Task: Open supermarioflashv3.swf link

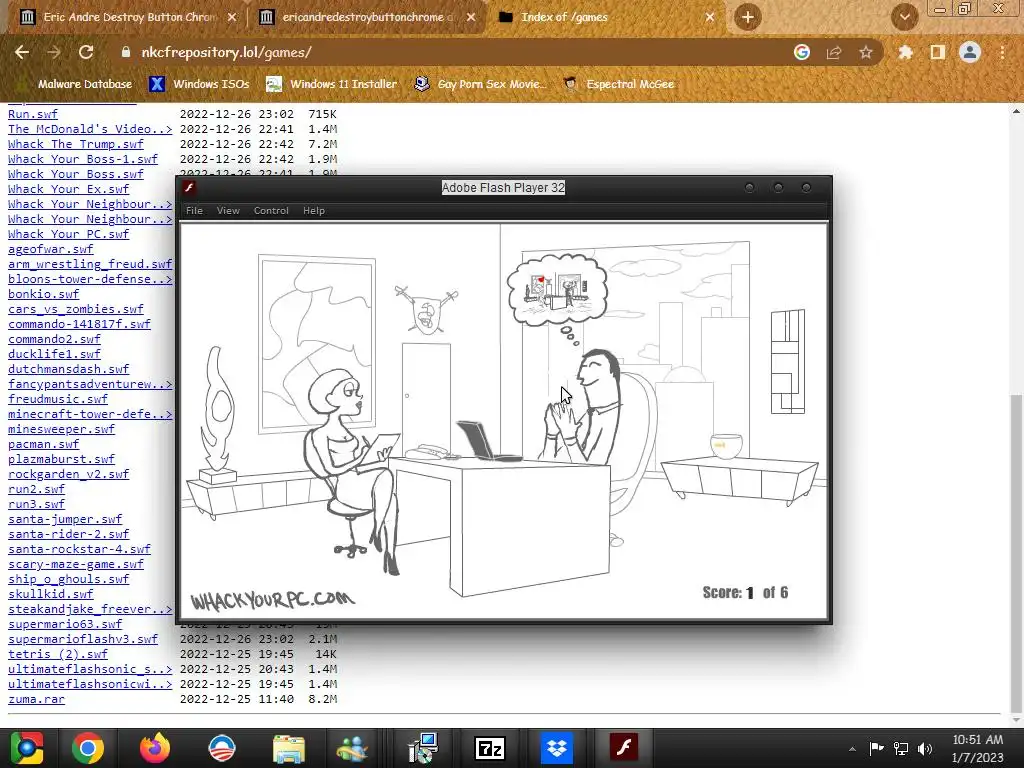Action: [x=83, y=639]
